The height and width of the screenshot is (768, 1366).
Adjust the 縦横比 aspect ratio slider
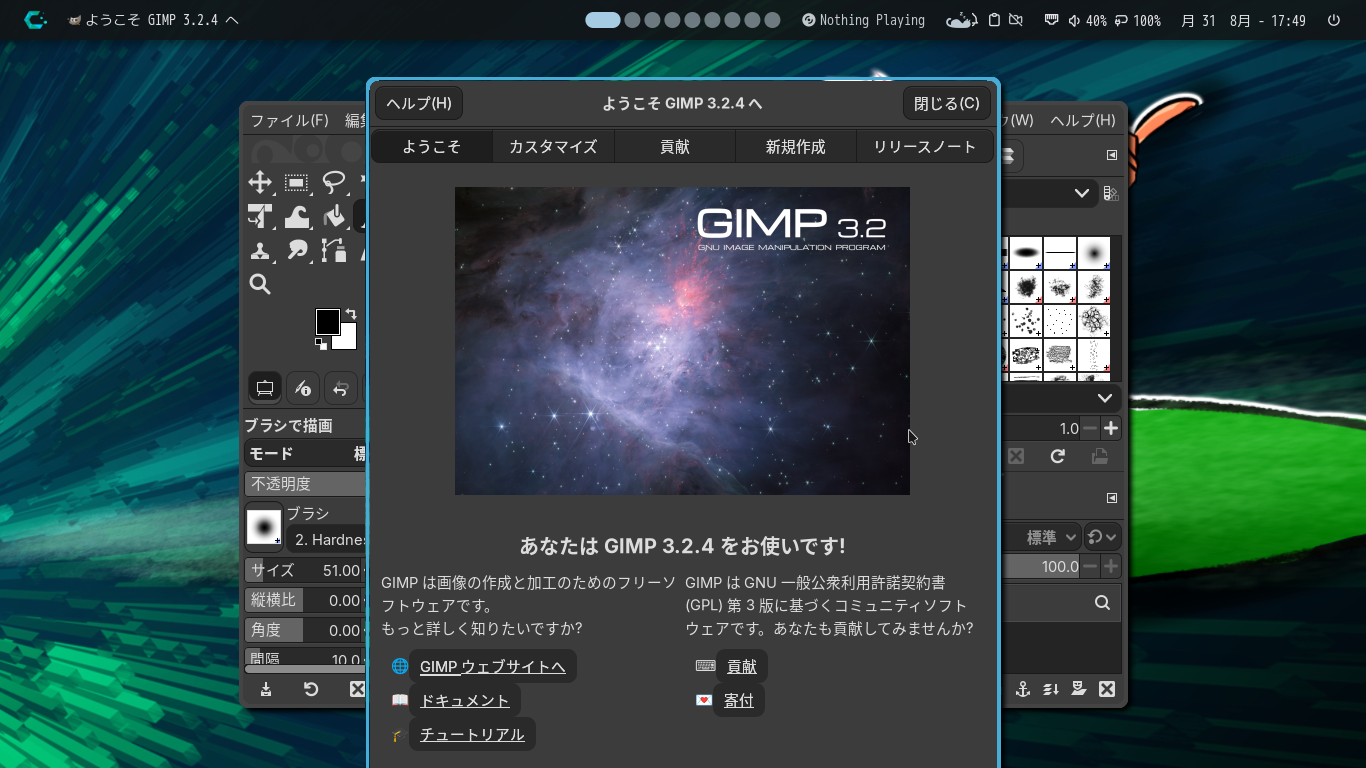pos(305,600)
